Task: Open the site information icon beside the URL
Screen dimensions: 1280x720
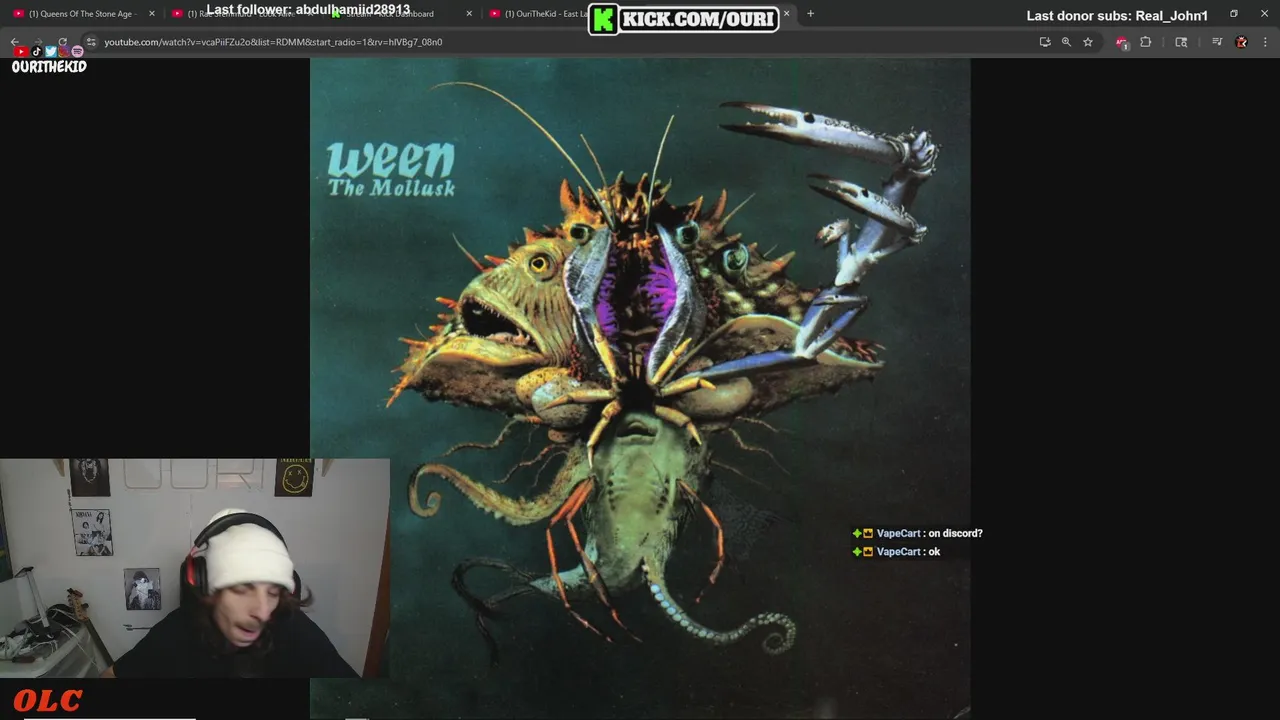Action: coord(91,42)
